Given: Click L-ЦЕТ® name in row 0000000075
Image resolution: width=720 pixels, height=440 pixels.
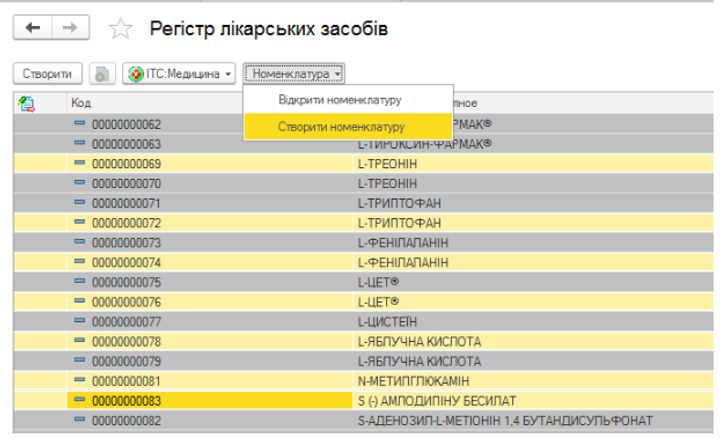Looking at the screenshot, I should [378, 282].
